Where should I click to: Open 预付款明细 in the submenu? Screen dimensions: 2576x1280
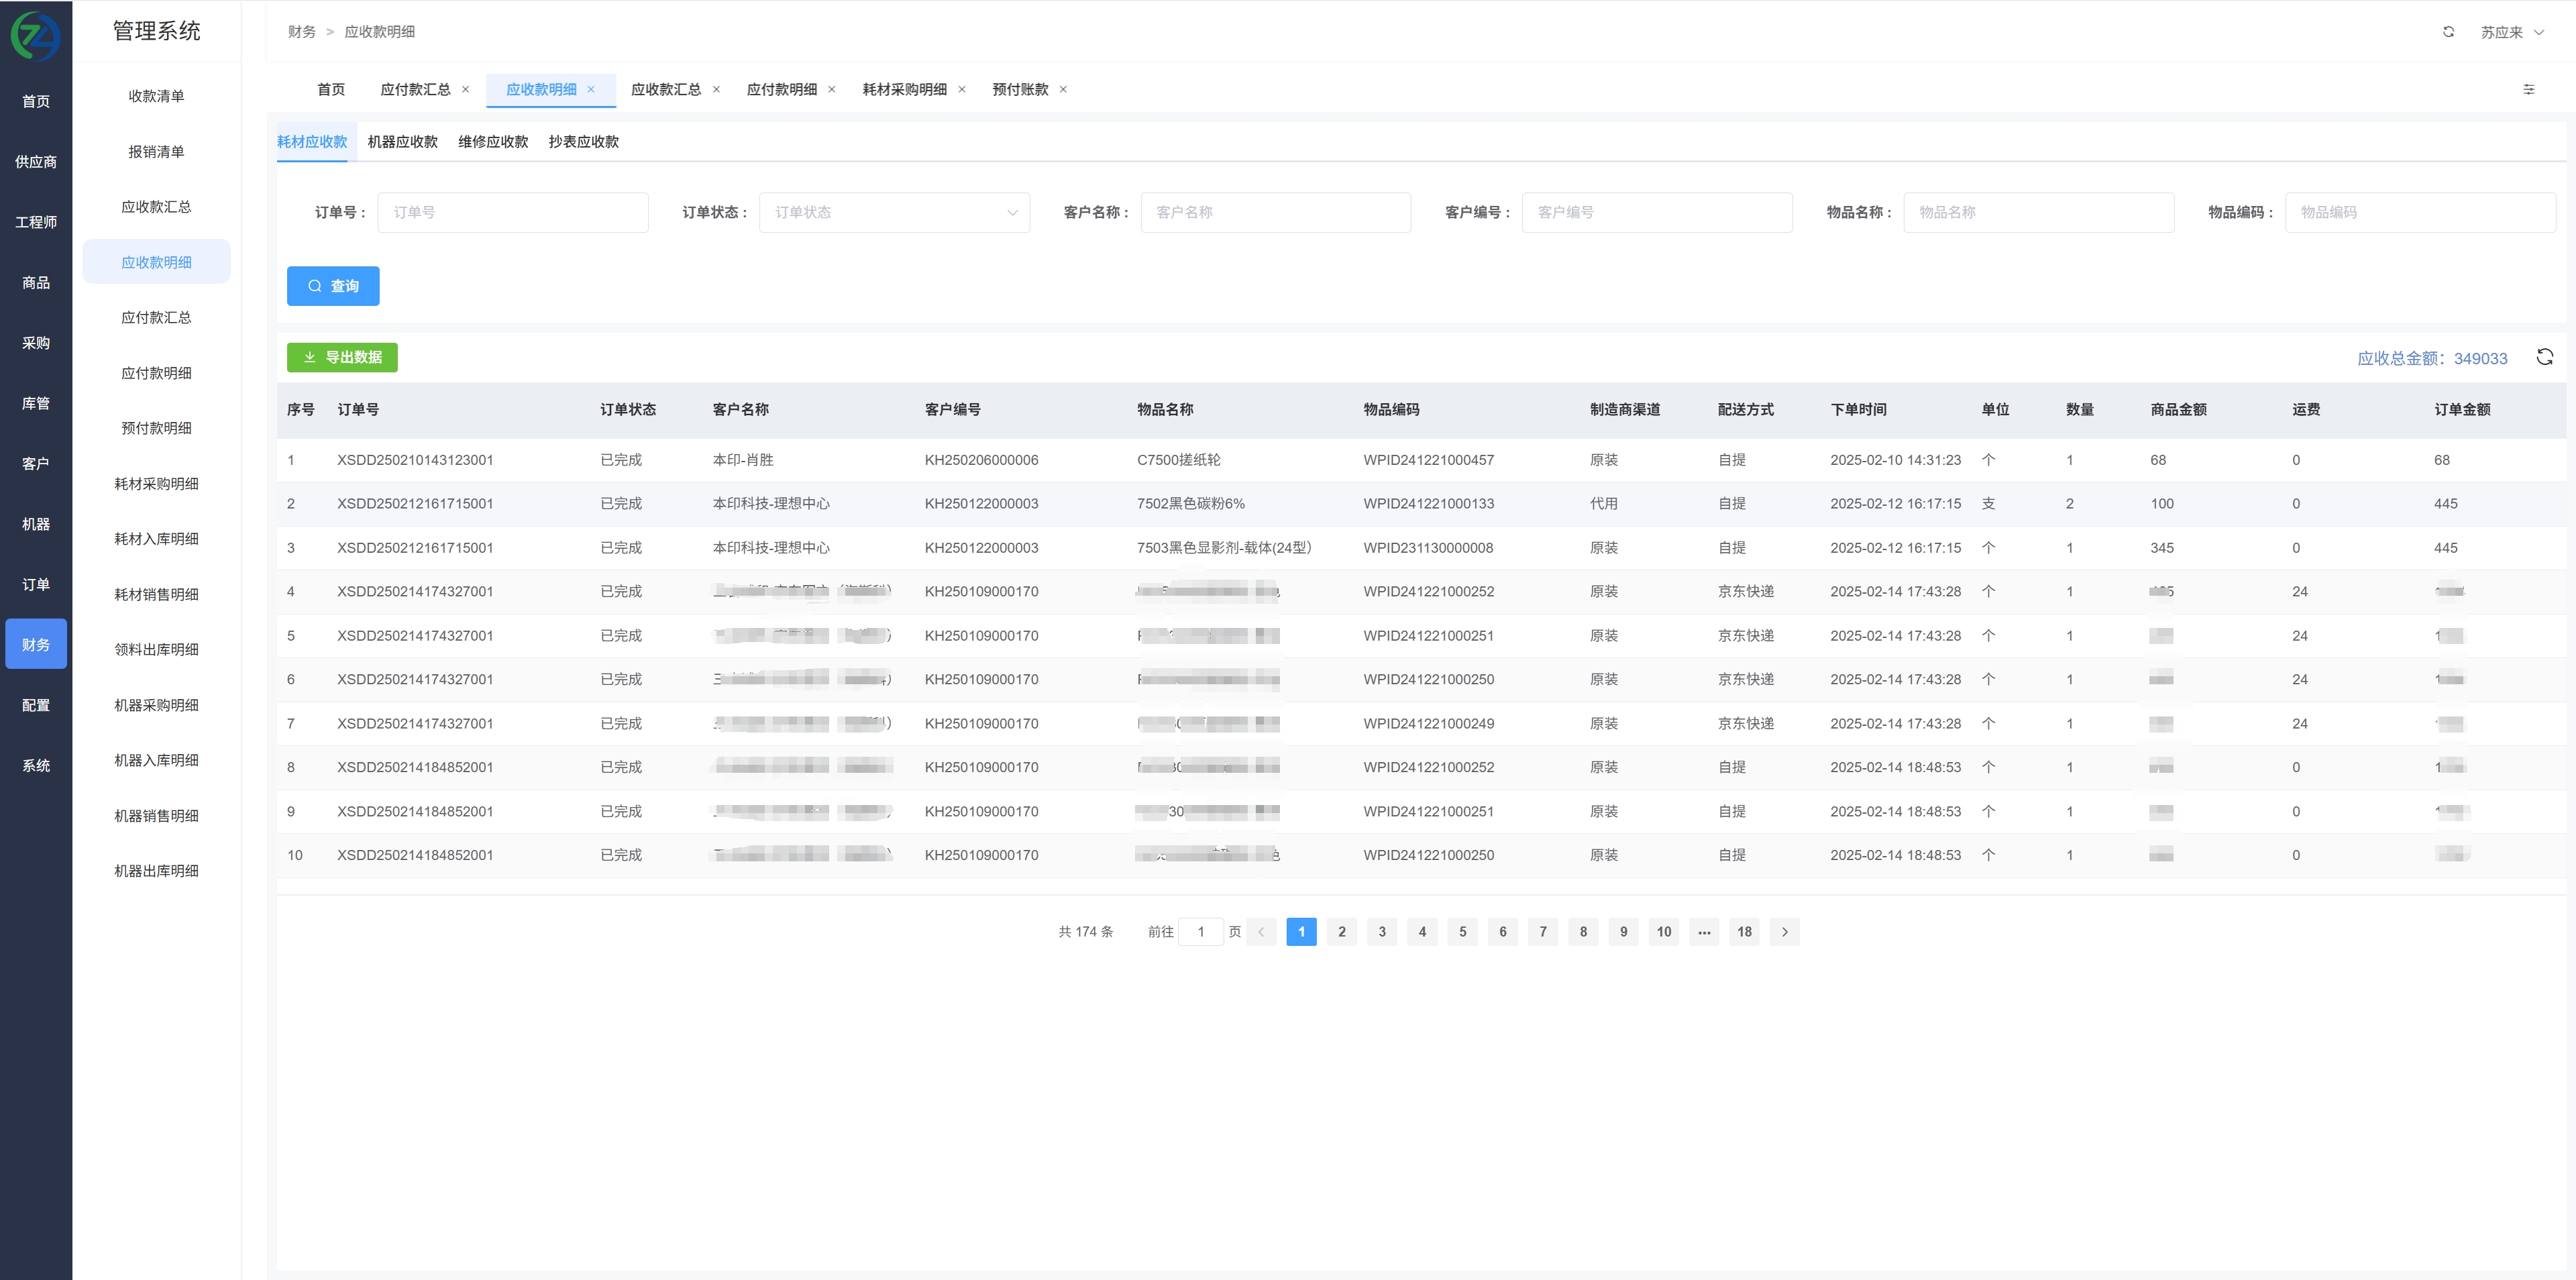156,428
